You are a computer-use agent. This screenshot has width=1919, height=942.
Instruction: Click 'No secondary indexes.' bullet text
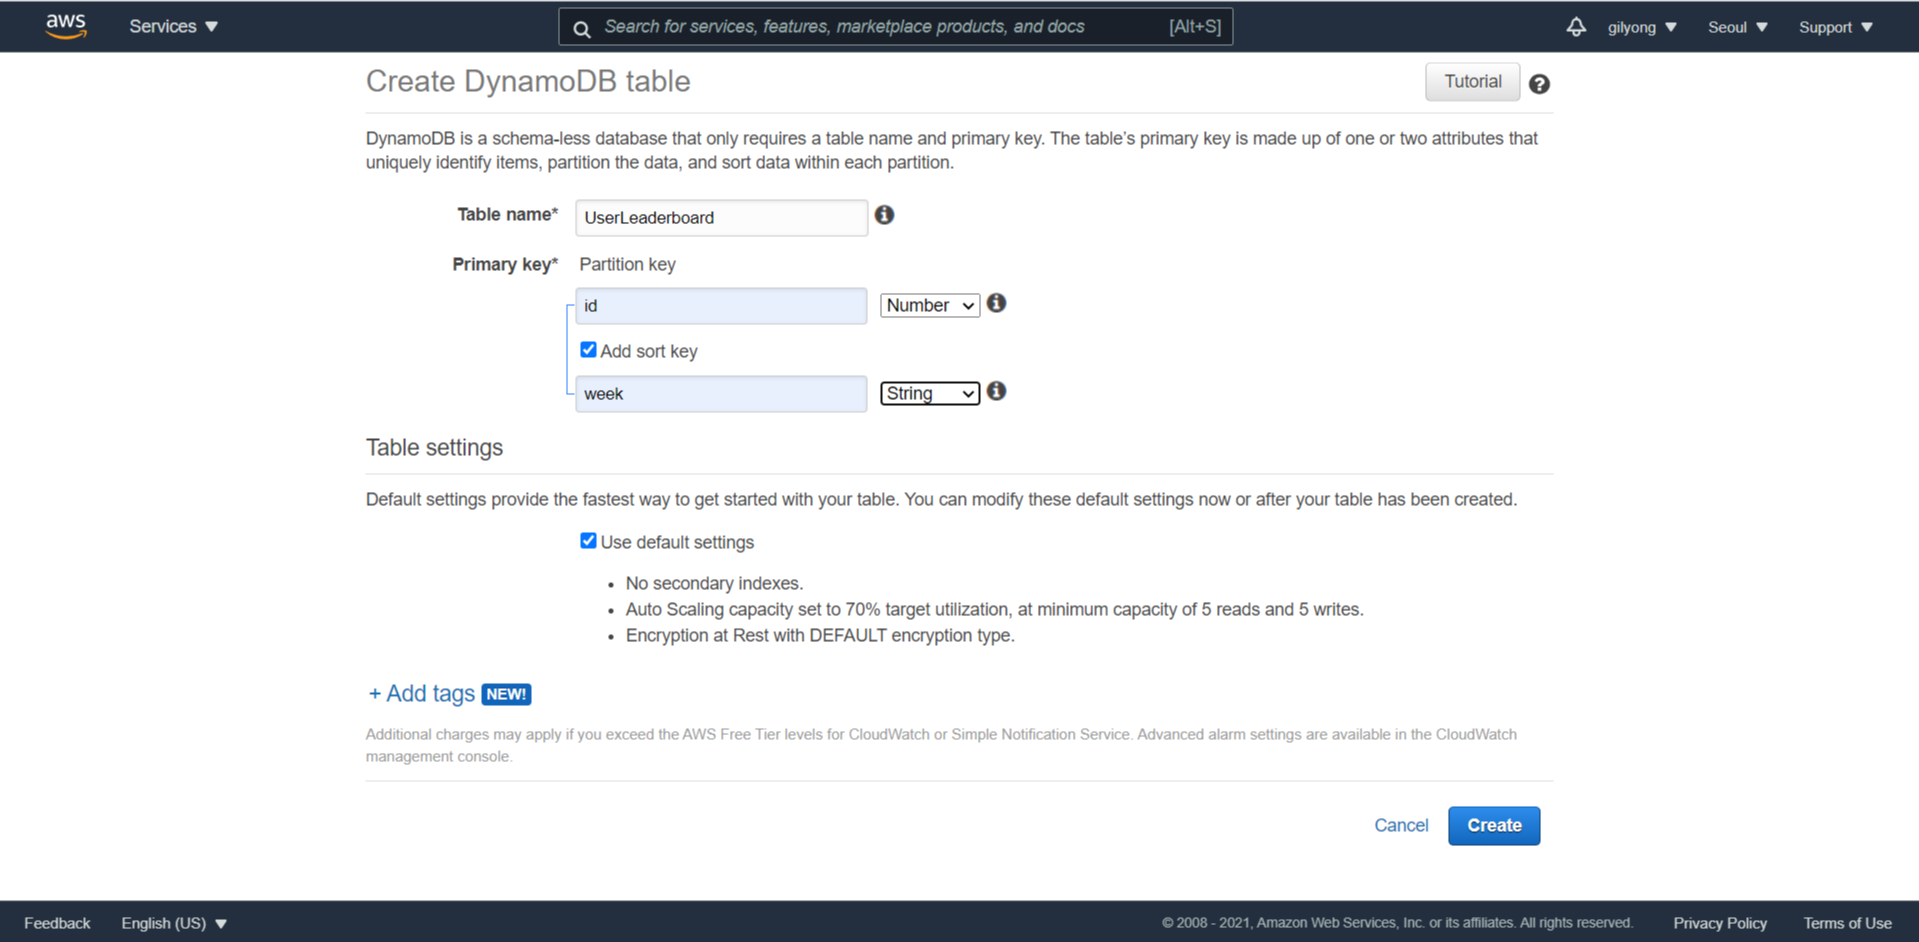(x=714, y=583)
